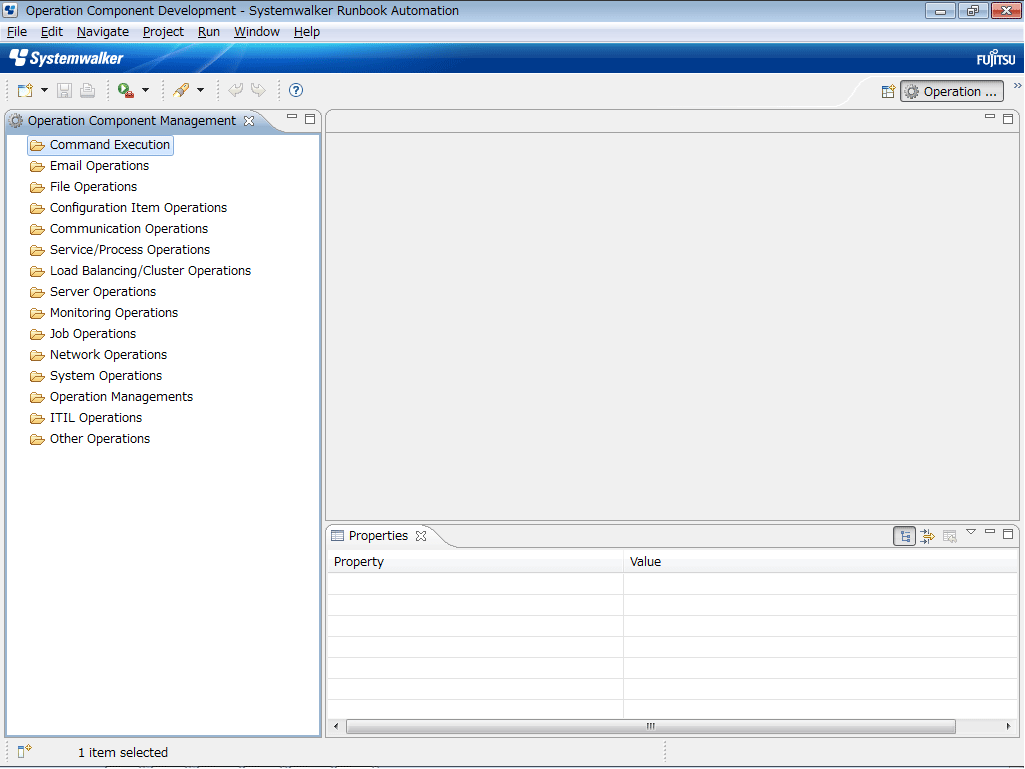Image resolution: width=1025 pixels, height=769 pixels.
Task: Select the Service/Process Operations folder
Action: click(120, 250)
